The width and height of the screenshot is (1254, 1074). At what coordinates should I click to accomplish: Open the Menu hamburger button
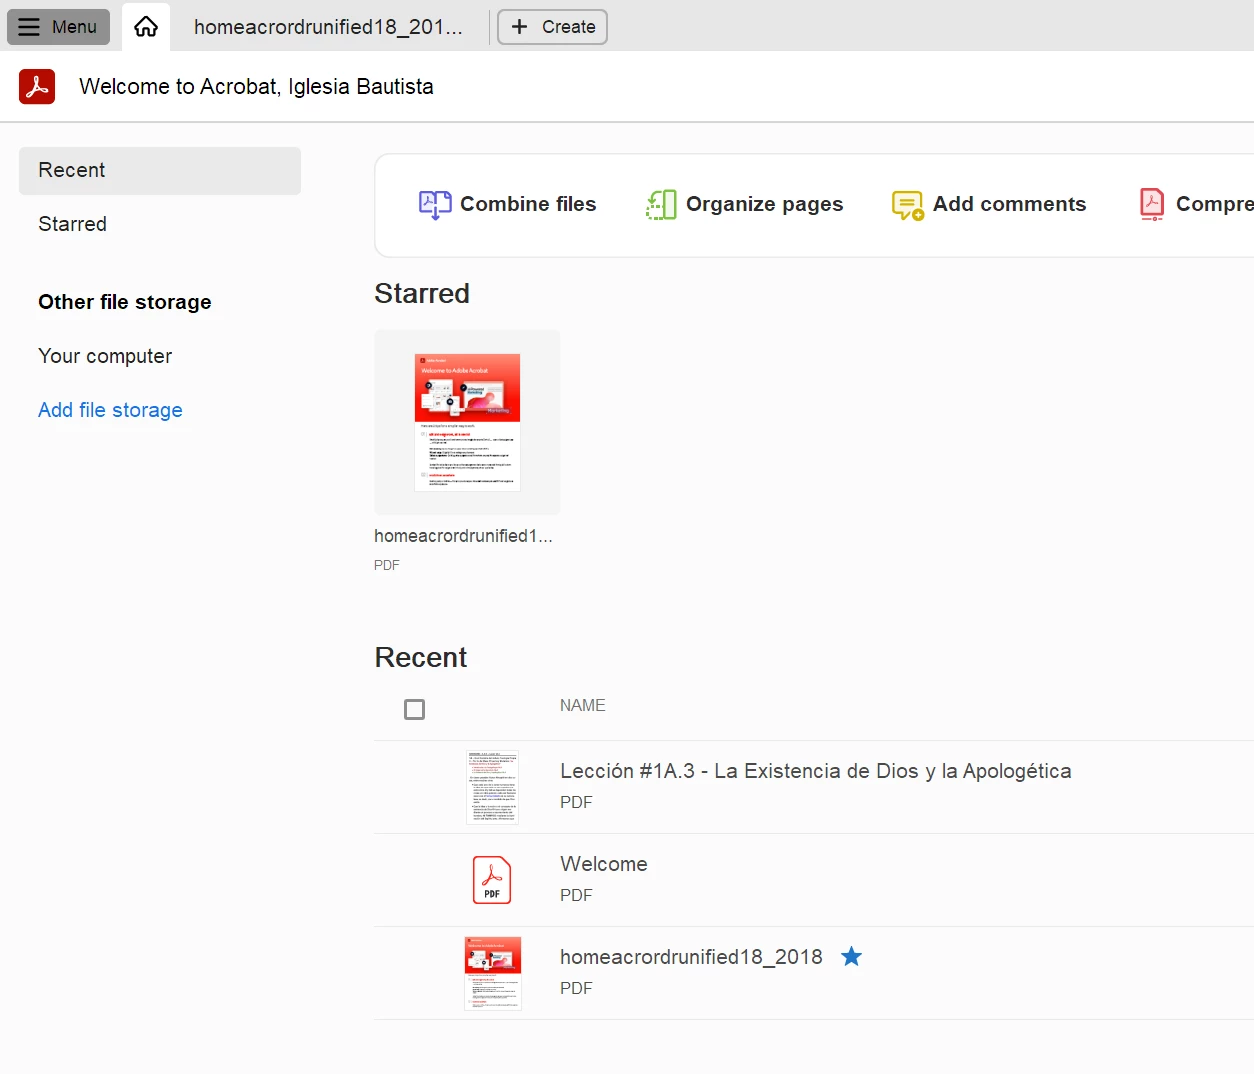[58, 27]
